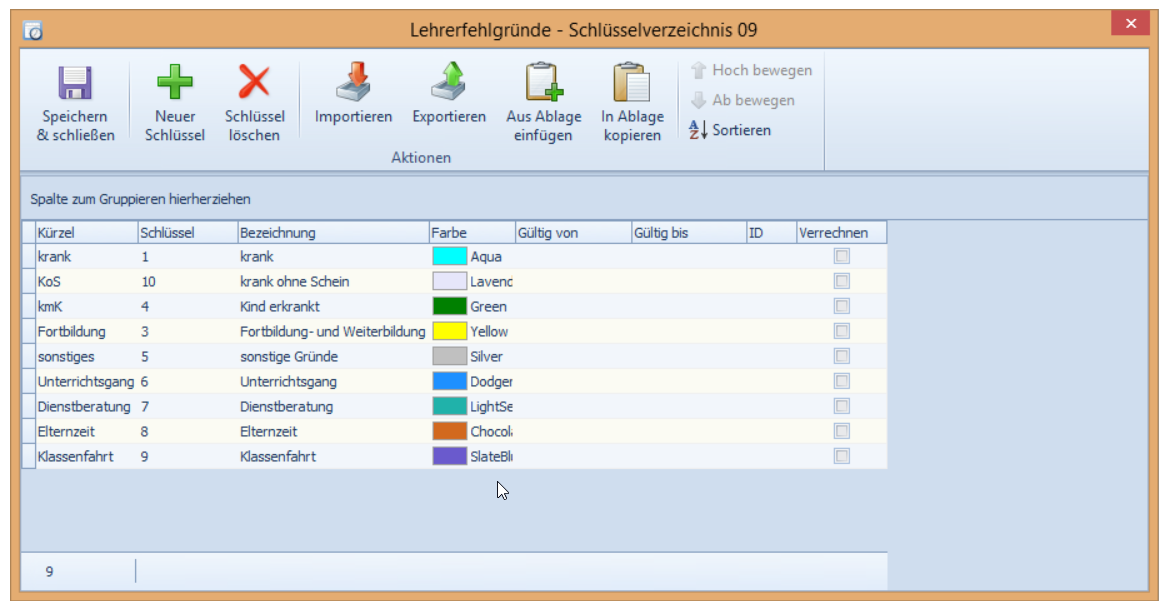
Task: Click Kürzel cell 'KoS'
Action: pyautogui.click(x=86, y=281)
